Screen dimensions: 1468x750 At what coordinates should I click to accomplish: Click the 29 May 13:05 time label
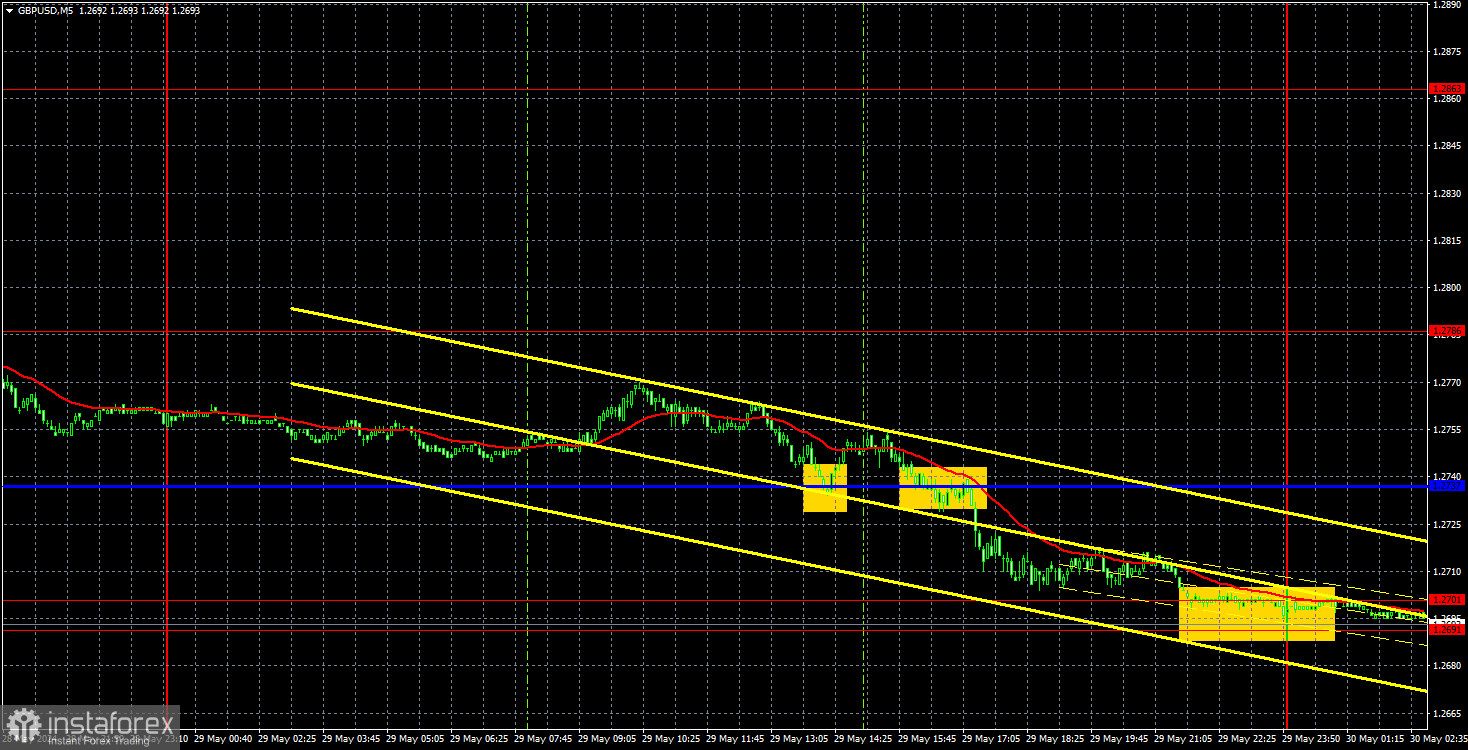pos(799,740)
